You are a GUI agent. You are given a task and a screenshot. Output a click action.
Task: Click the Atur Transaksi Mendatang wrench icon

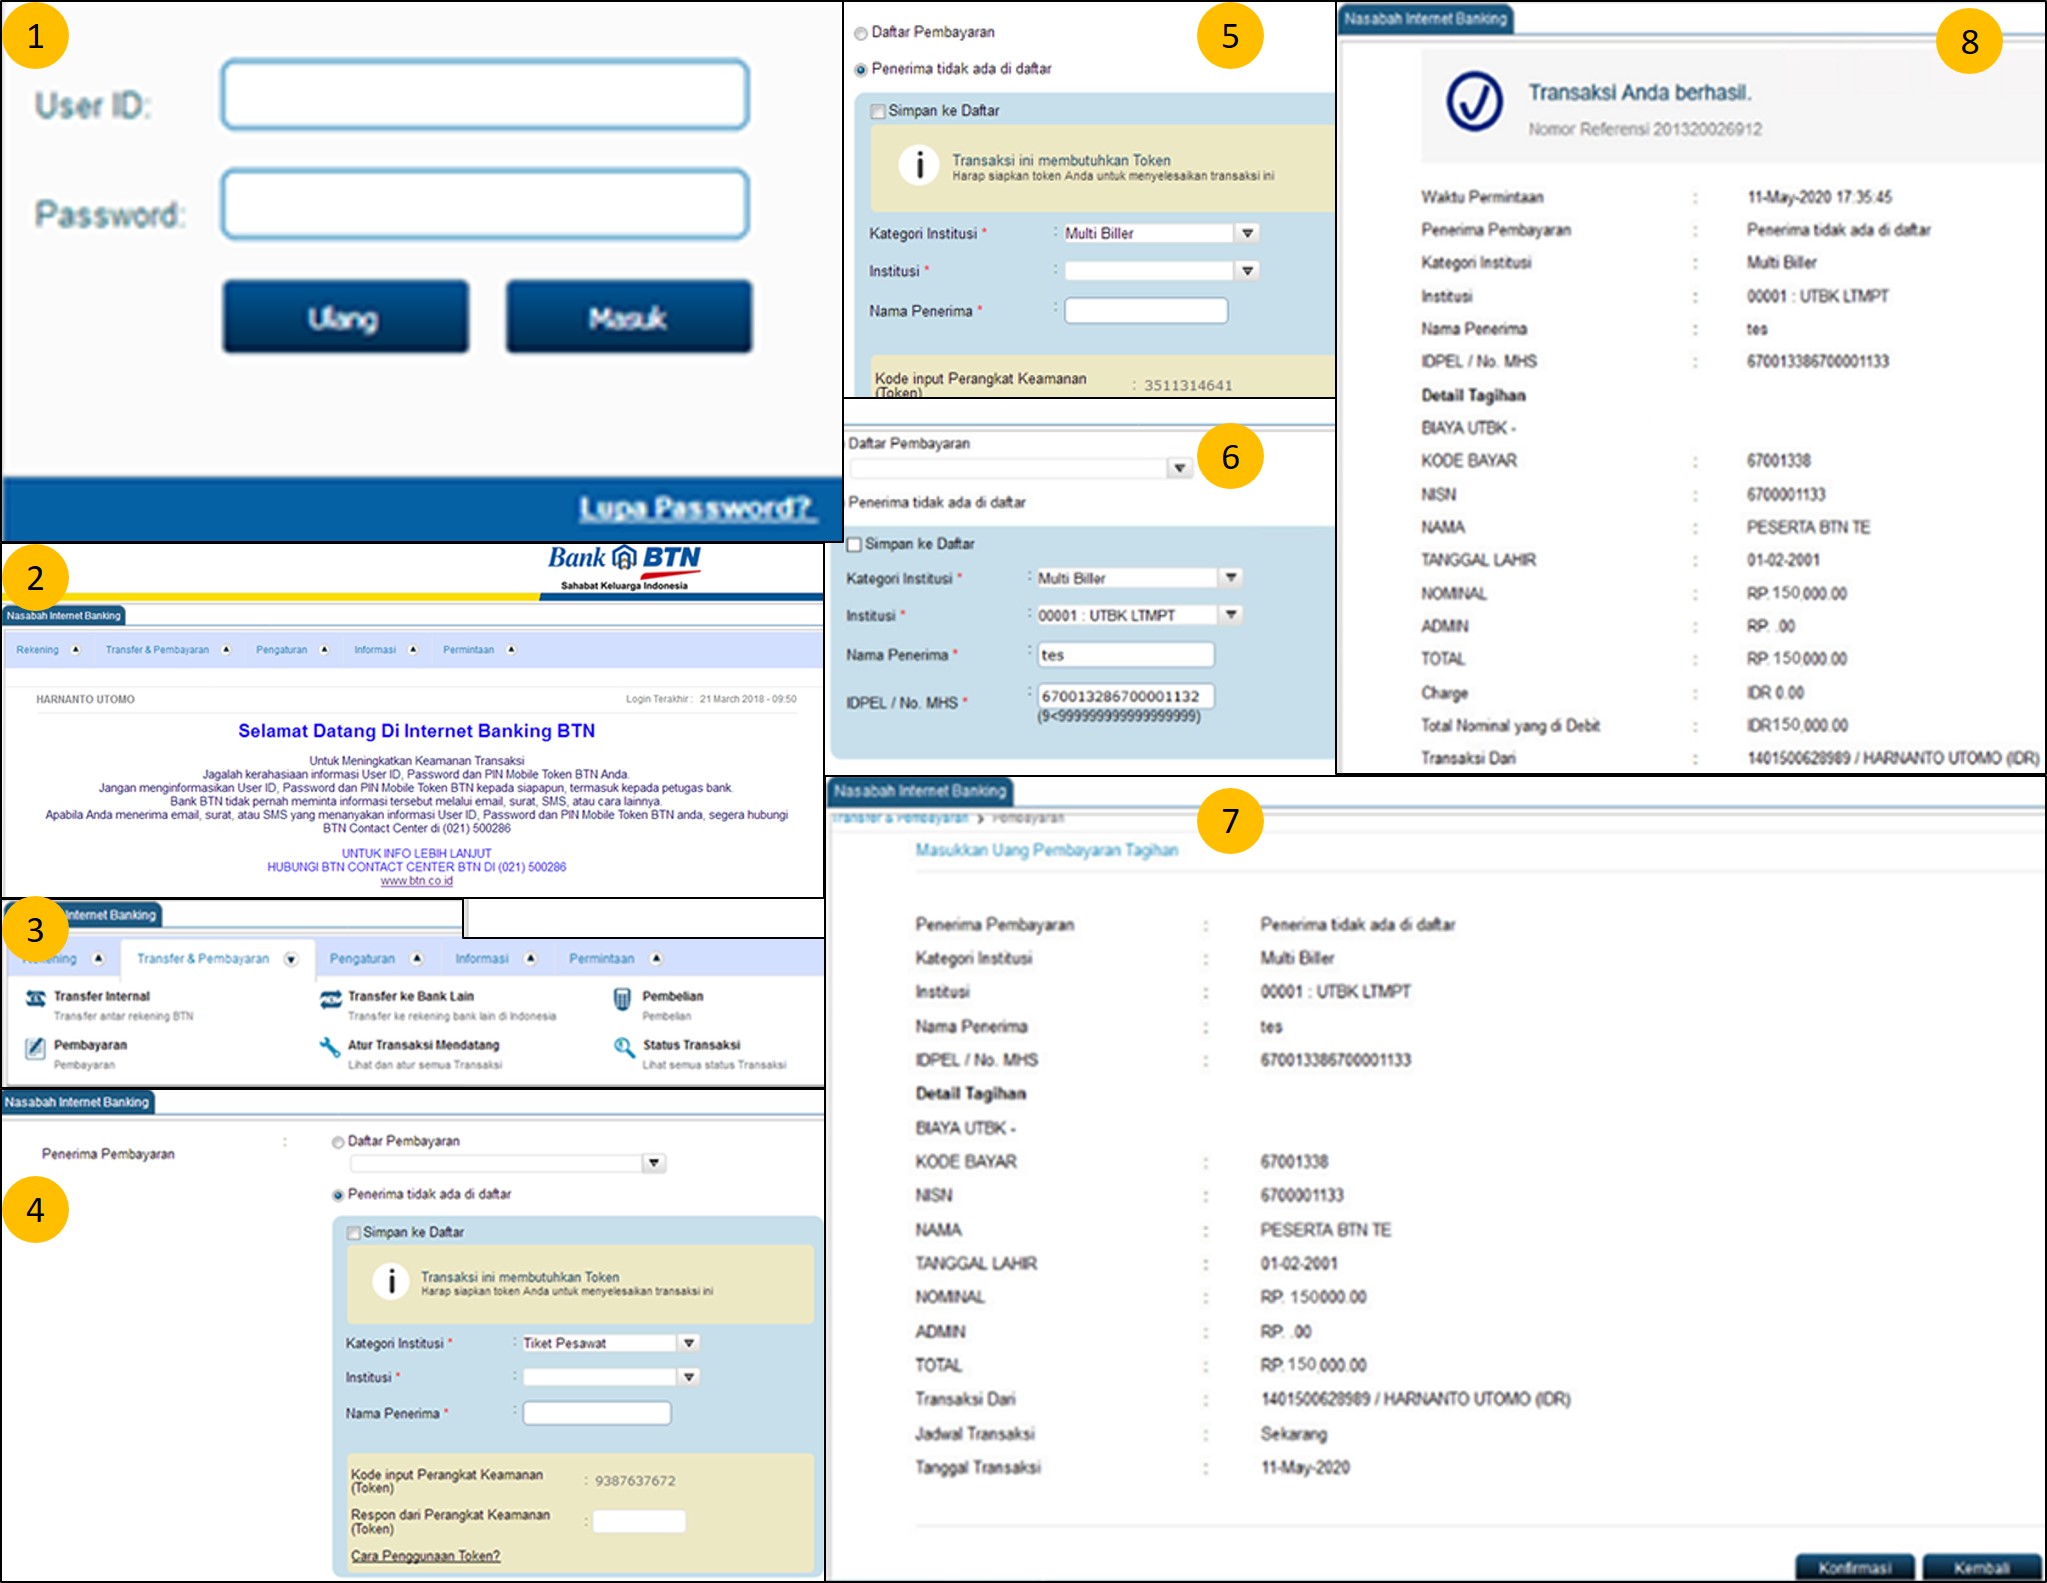pos(330,1047)
